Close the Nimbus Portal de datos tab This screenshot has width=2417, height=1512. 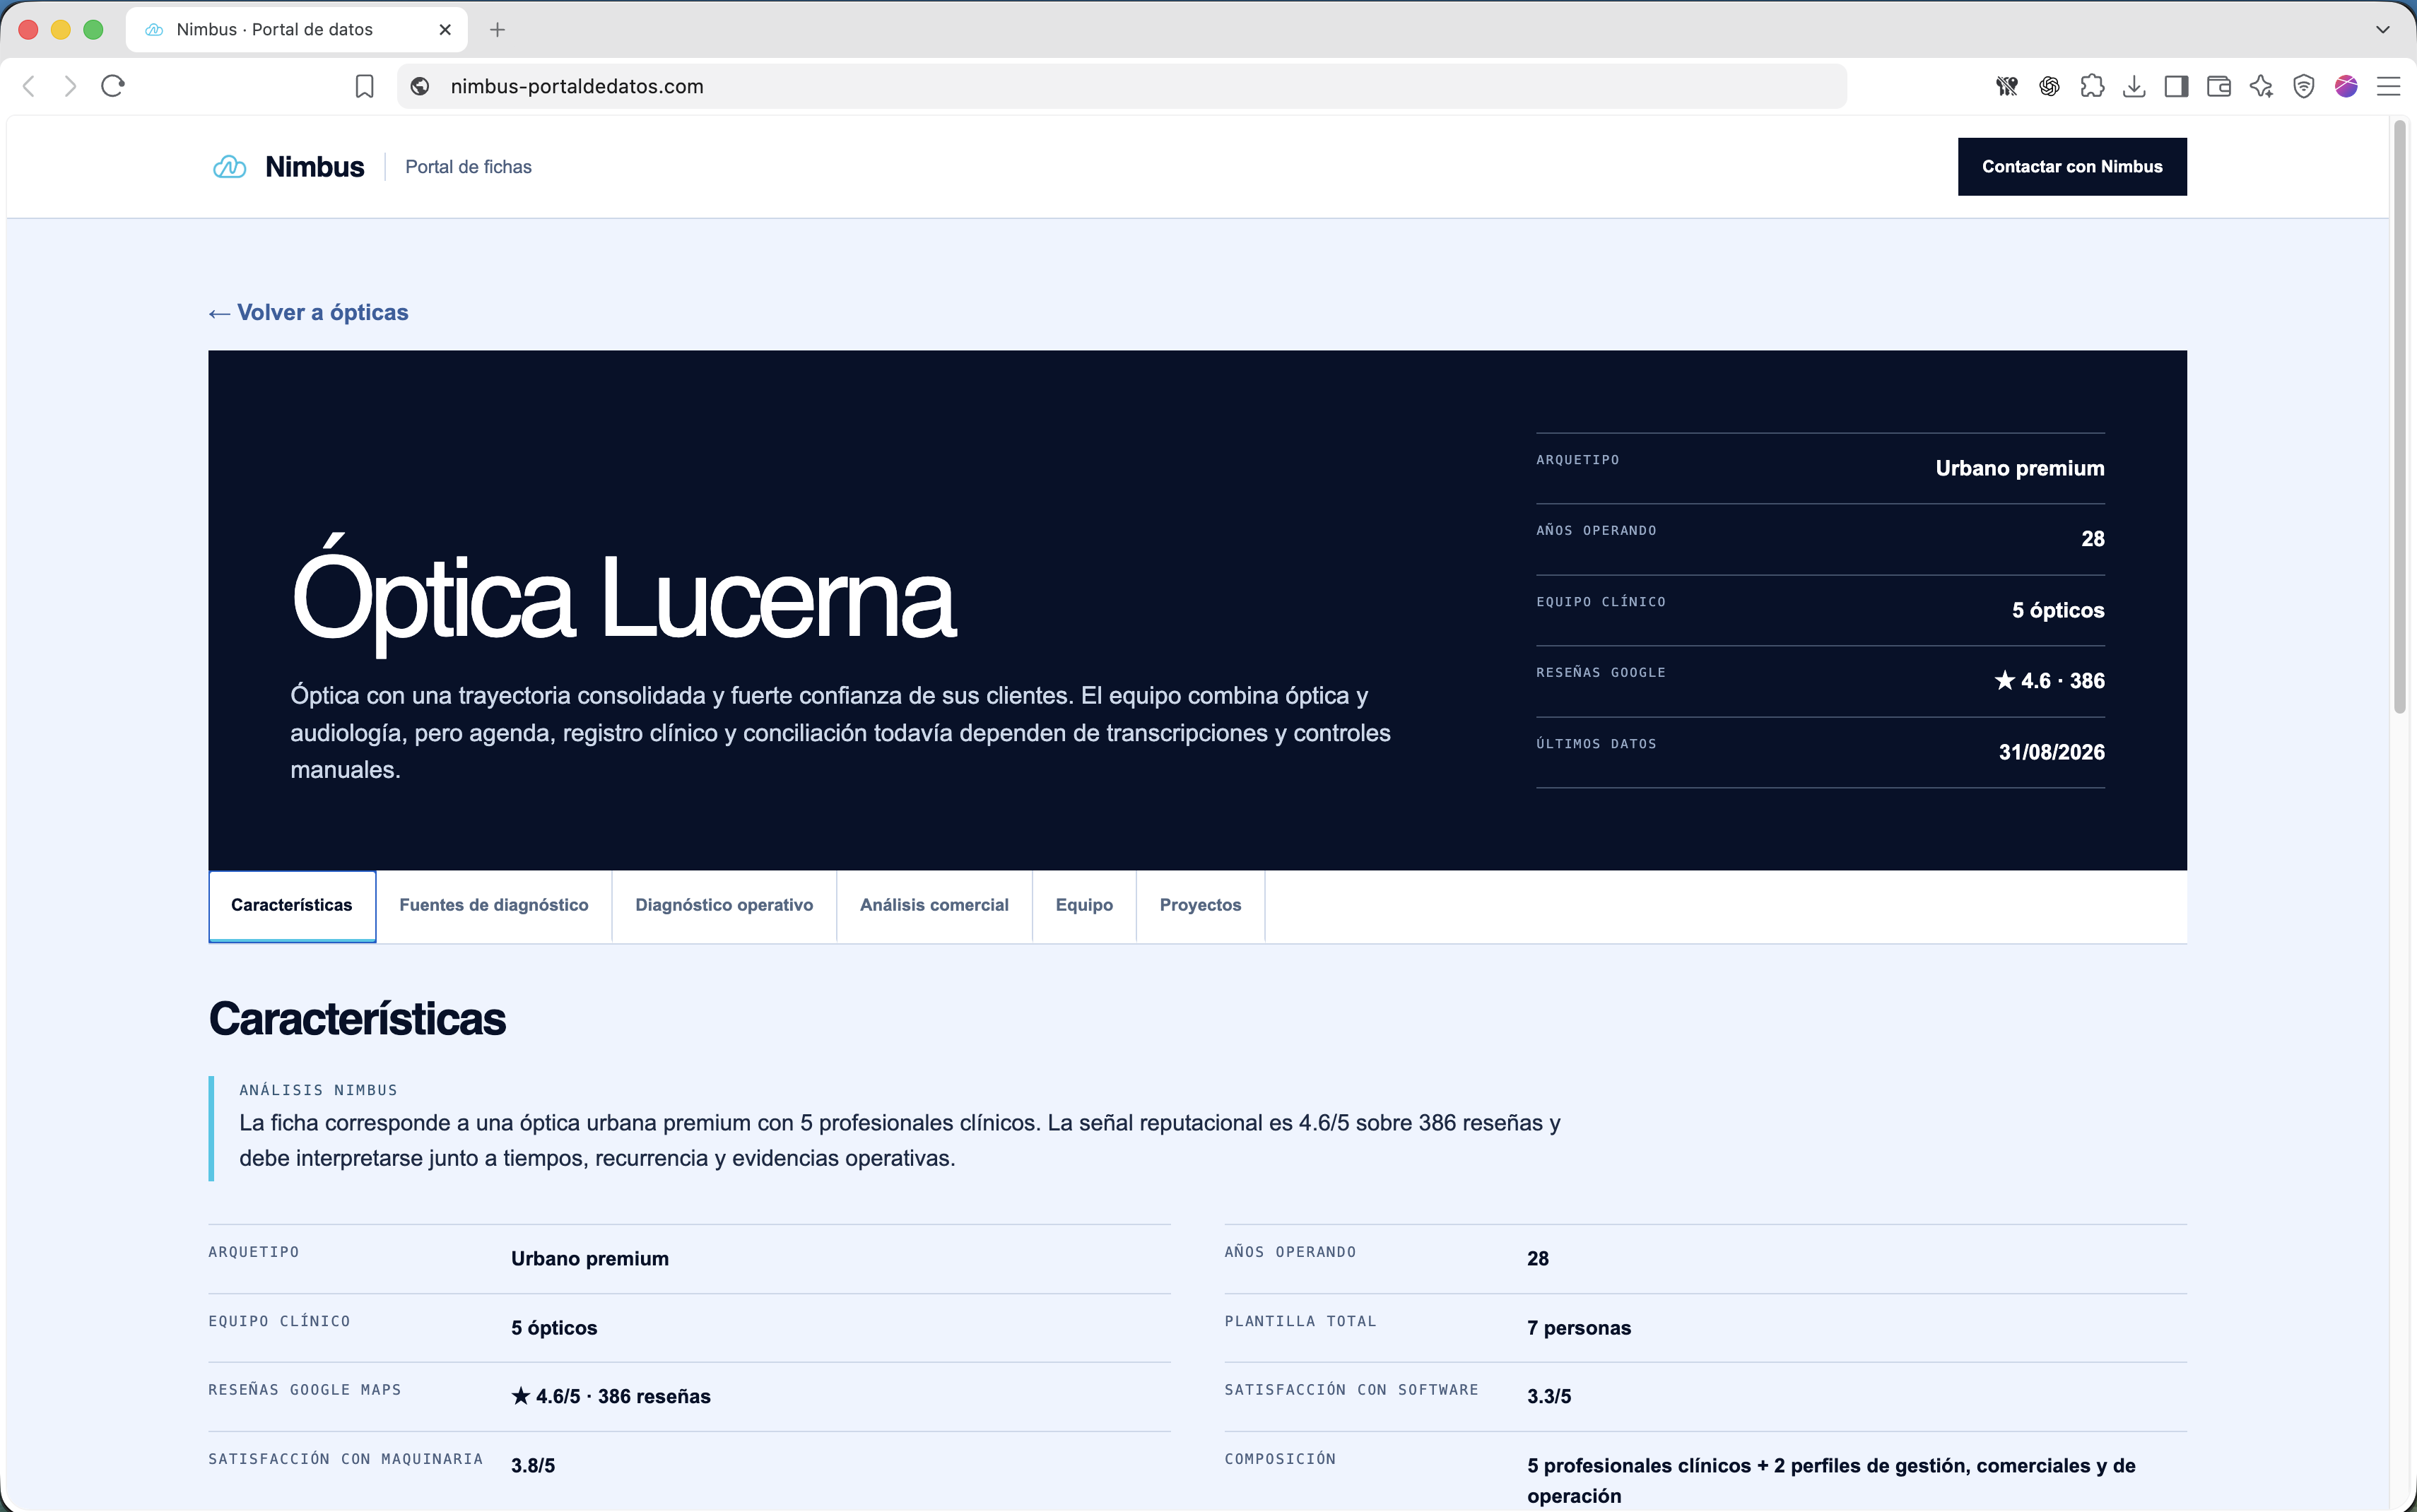tap(445, 30)
